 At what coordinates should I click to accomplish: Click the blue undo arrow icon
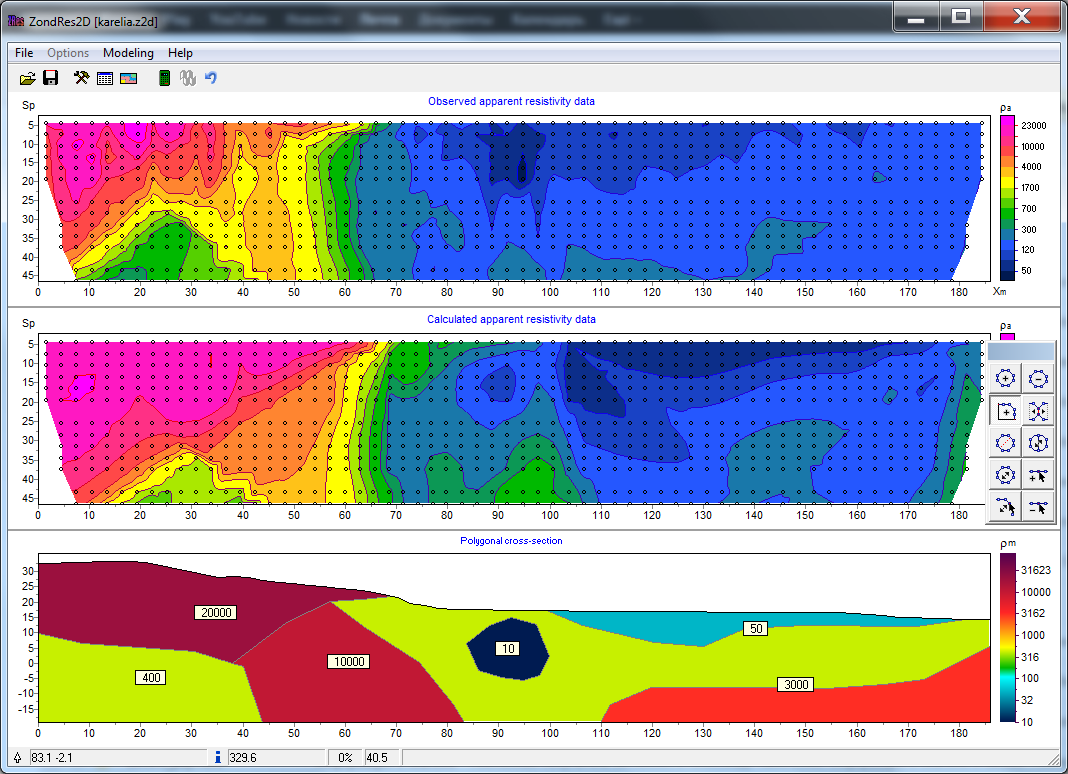[211, 78]
